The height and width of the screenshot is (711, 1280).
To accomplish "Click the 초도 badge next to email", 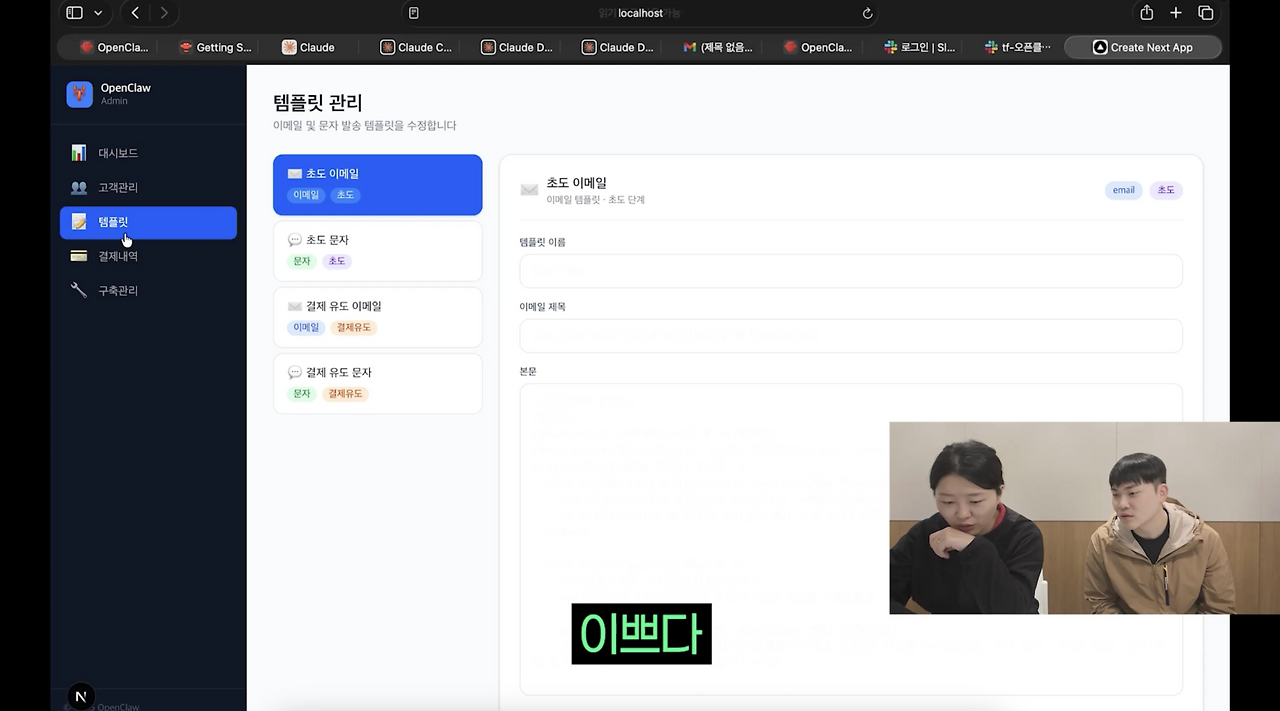I will [1165, 189].
